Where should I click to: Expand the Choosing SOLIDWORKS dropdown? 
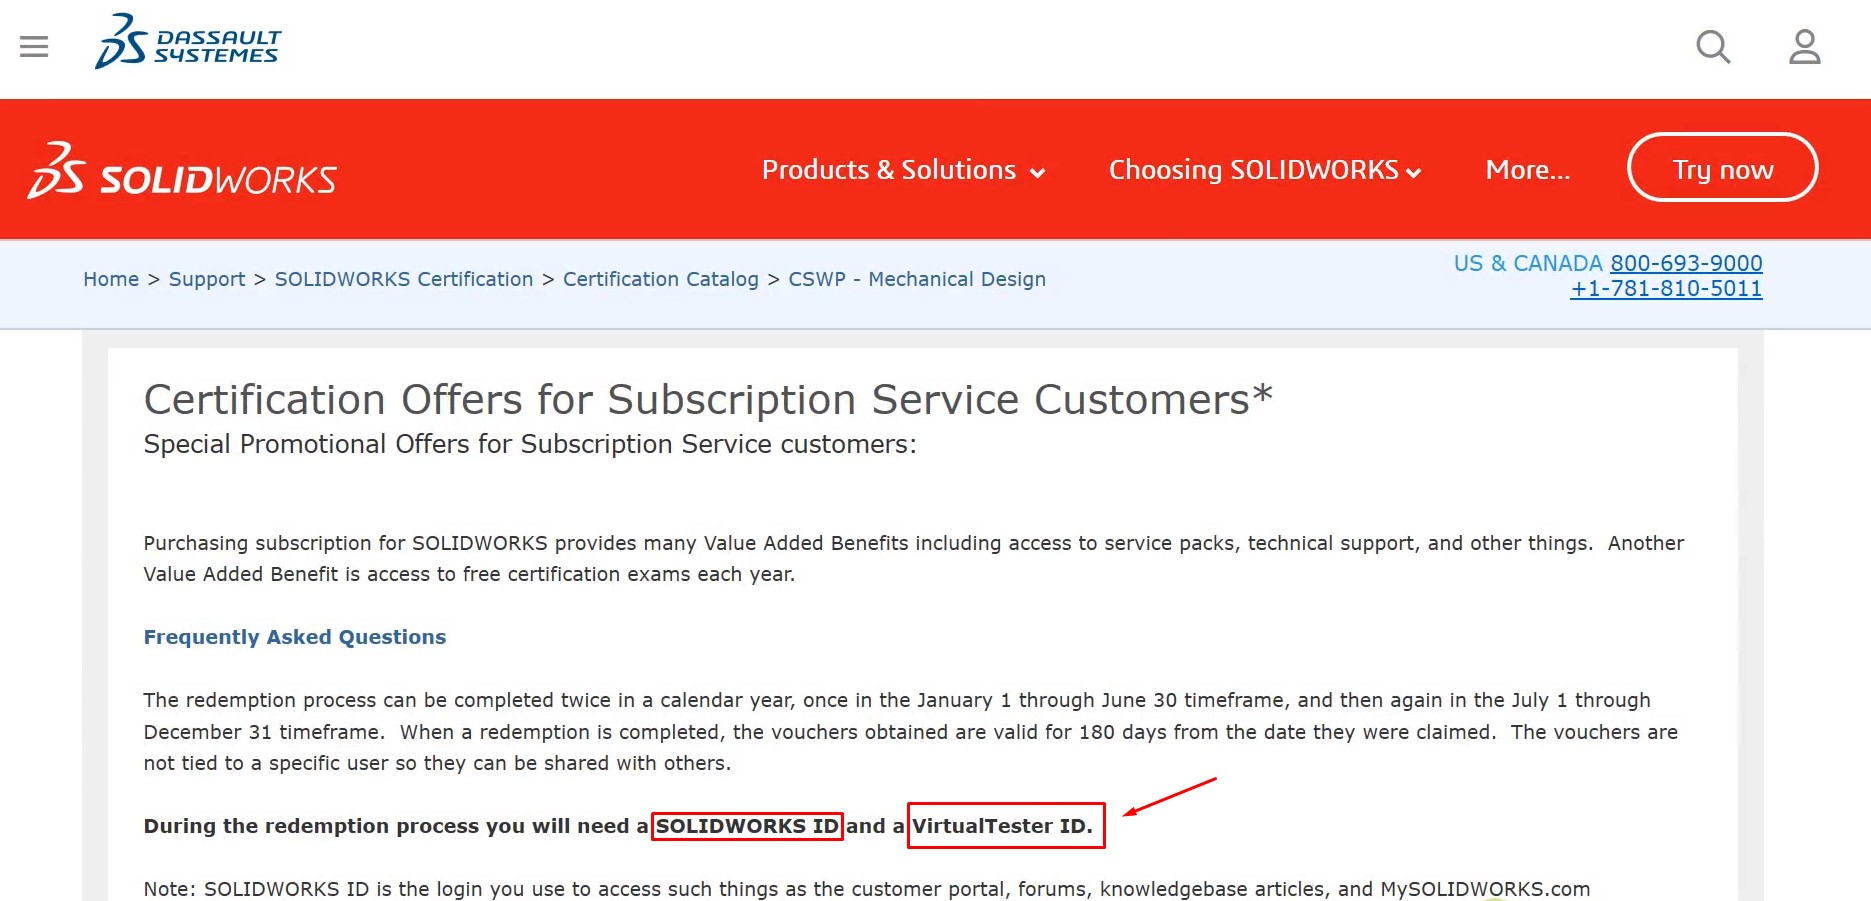1264,170
